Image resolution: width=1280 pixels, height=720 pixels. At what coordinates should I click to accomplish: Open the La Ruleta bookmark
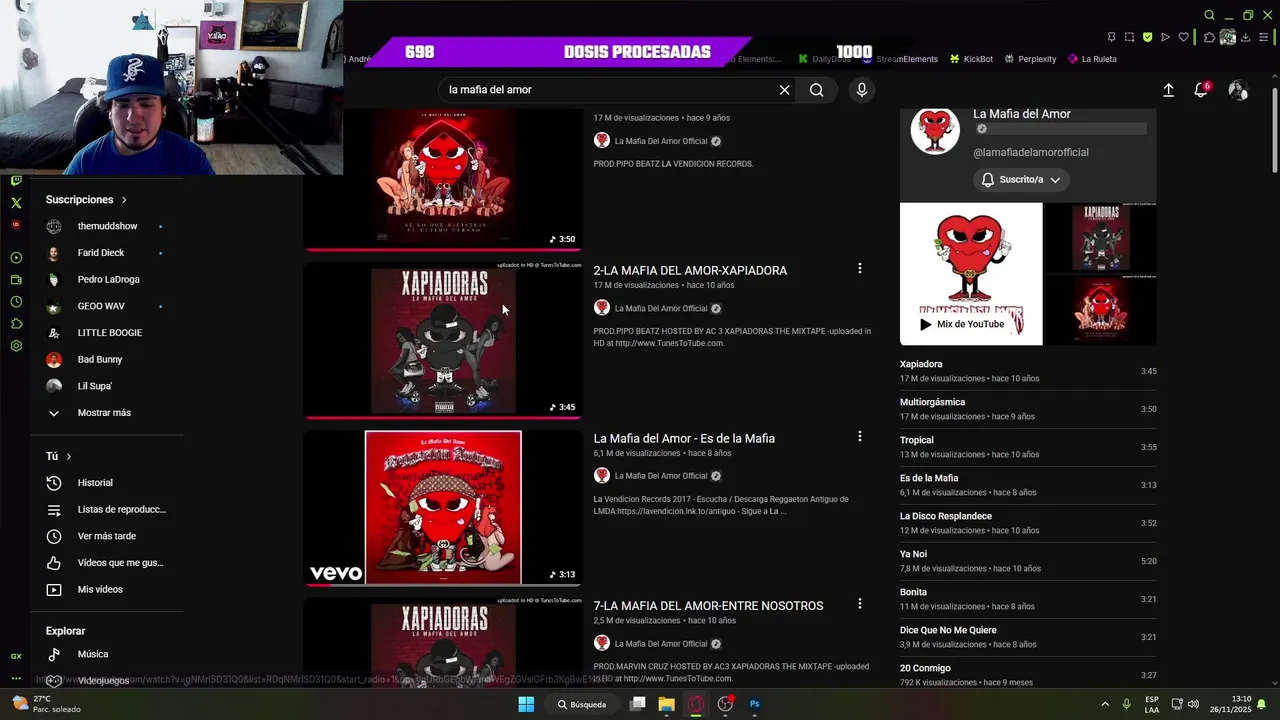coord(1092,59)
